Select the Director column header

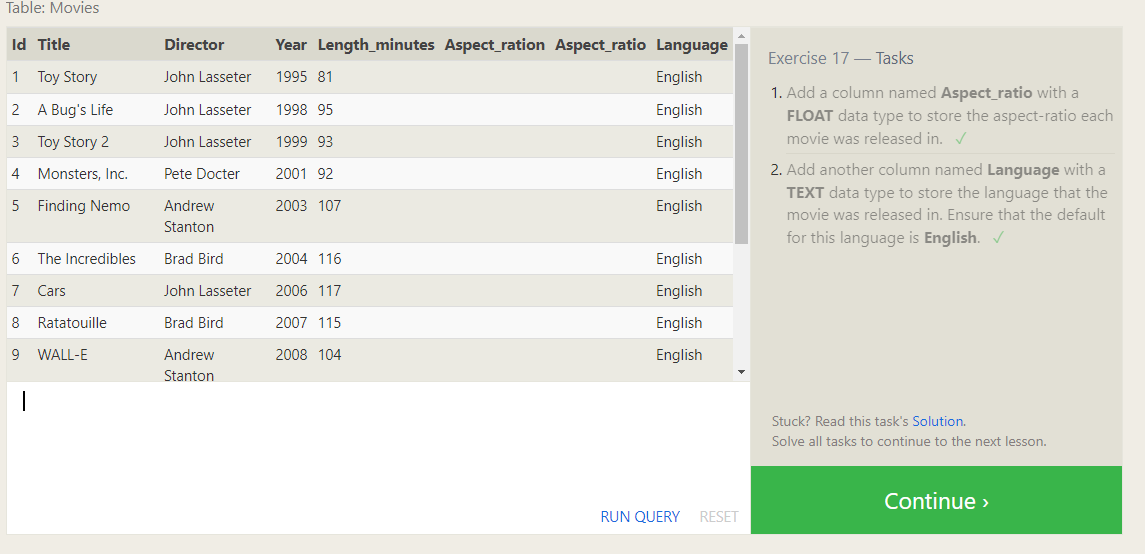pyautogui.click(x=194, y=45)
